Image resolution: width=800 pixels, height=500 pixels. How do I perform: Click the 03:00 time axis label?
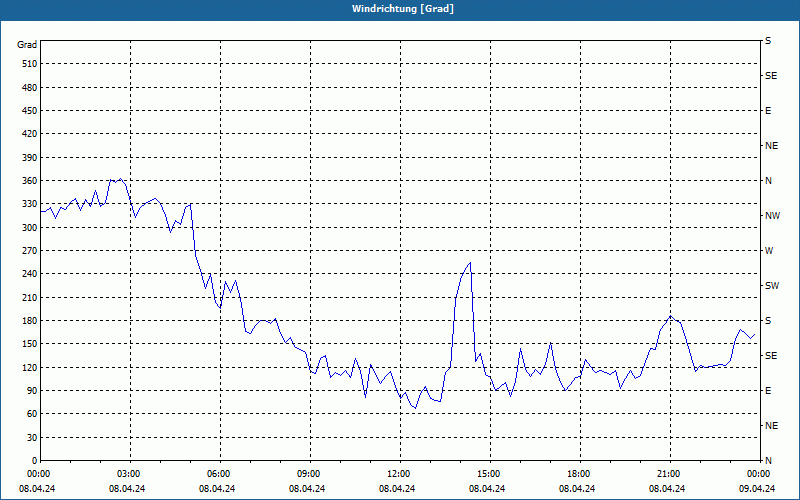pos(129,474)
